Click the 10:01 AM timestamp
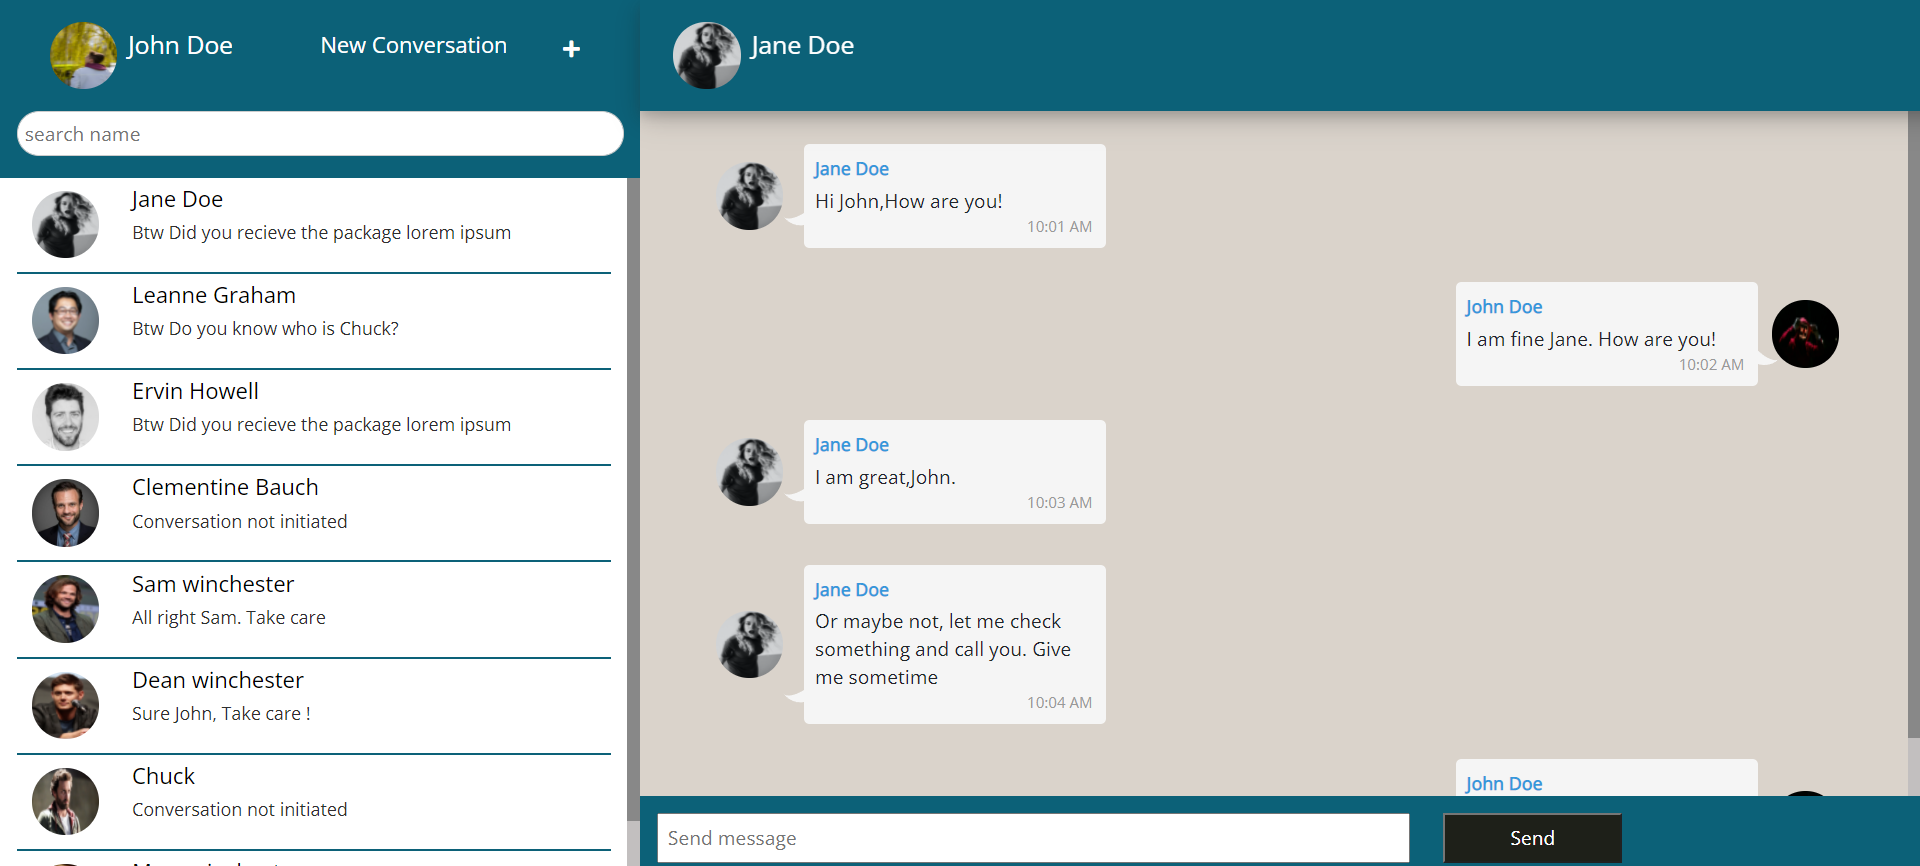 click(1059, 227)
